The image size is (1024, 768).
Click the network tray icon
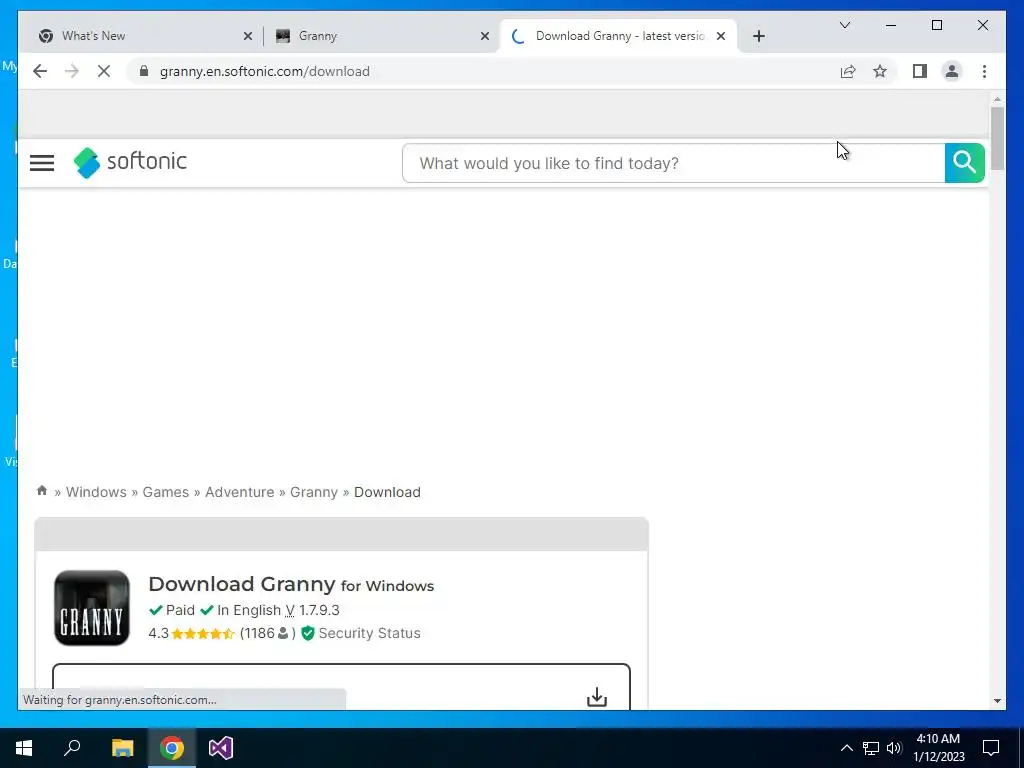pyautogui.click(x=871, y=748)
